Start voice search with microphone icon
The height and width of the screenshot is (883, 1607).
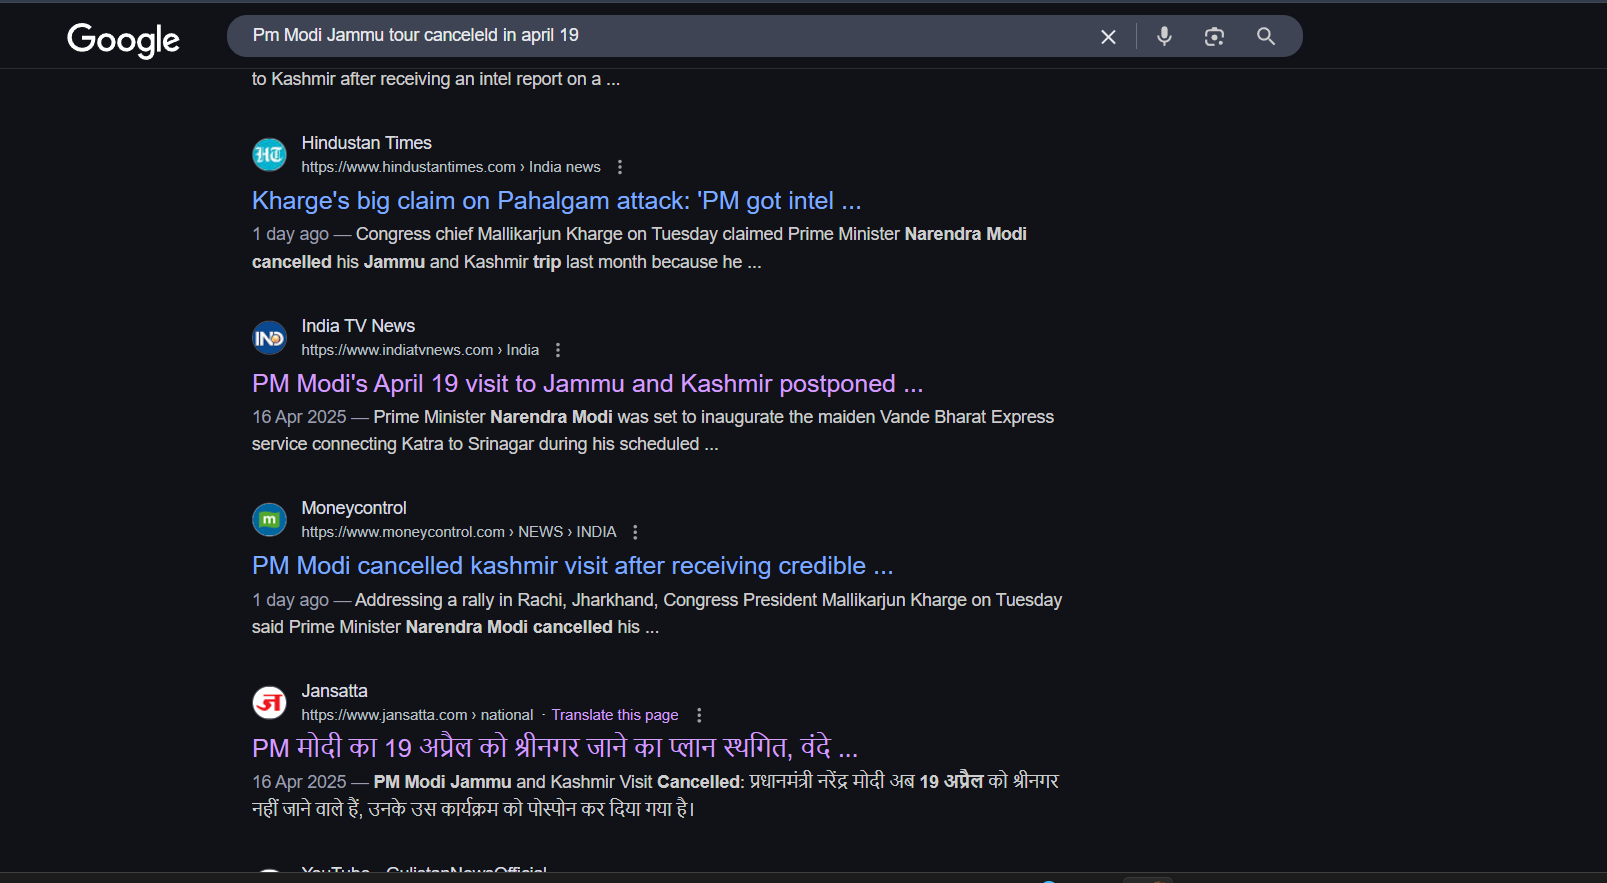1164,37
